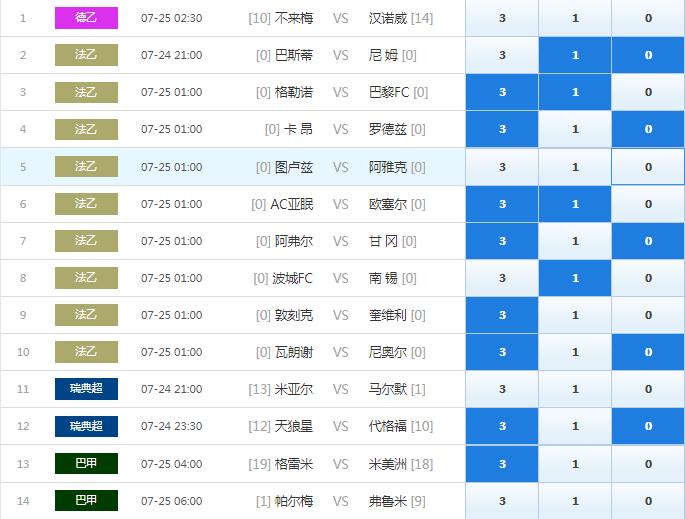Open the 不来梅 home team link

(293, 18)
